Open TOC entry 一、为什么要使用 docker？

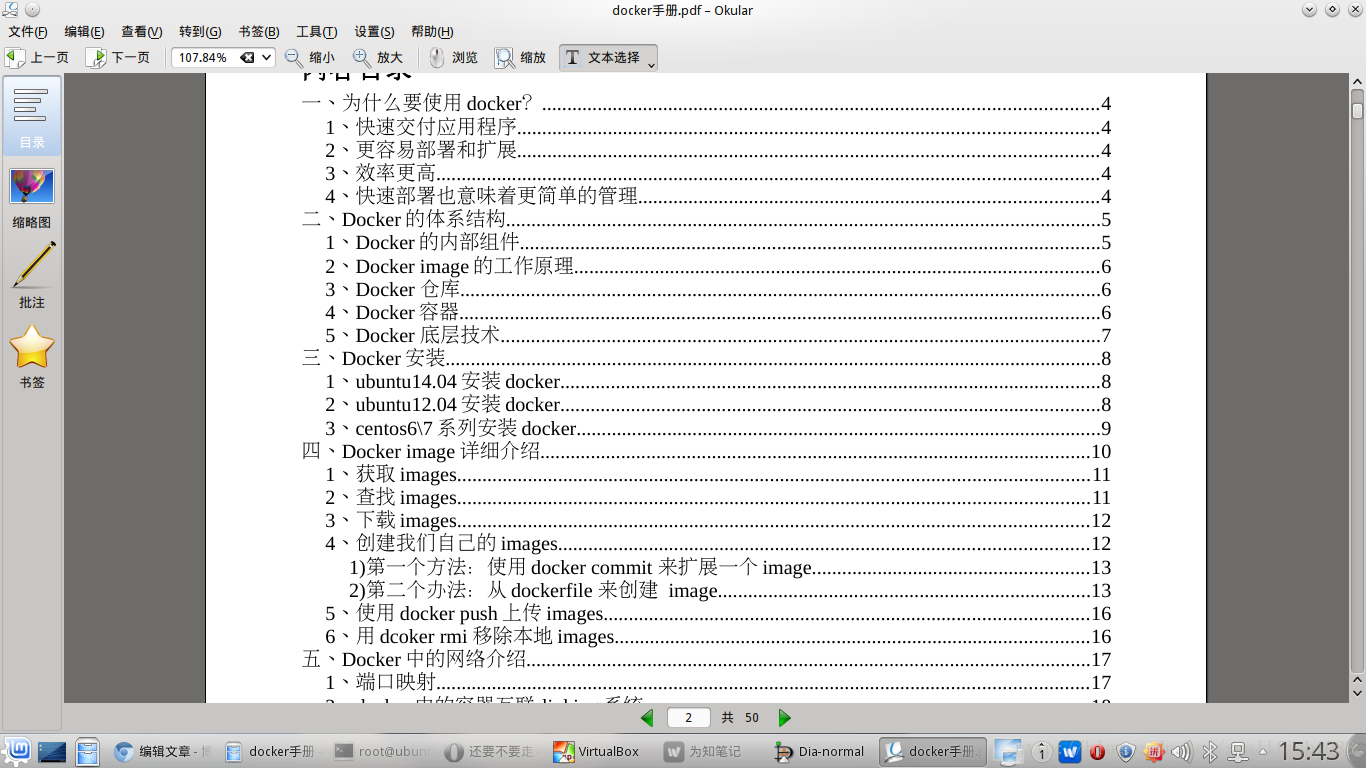pyautogui.click(x=706, y=104)
